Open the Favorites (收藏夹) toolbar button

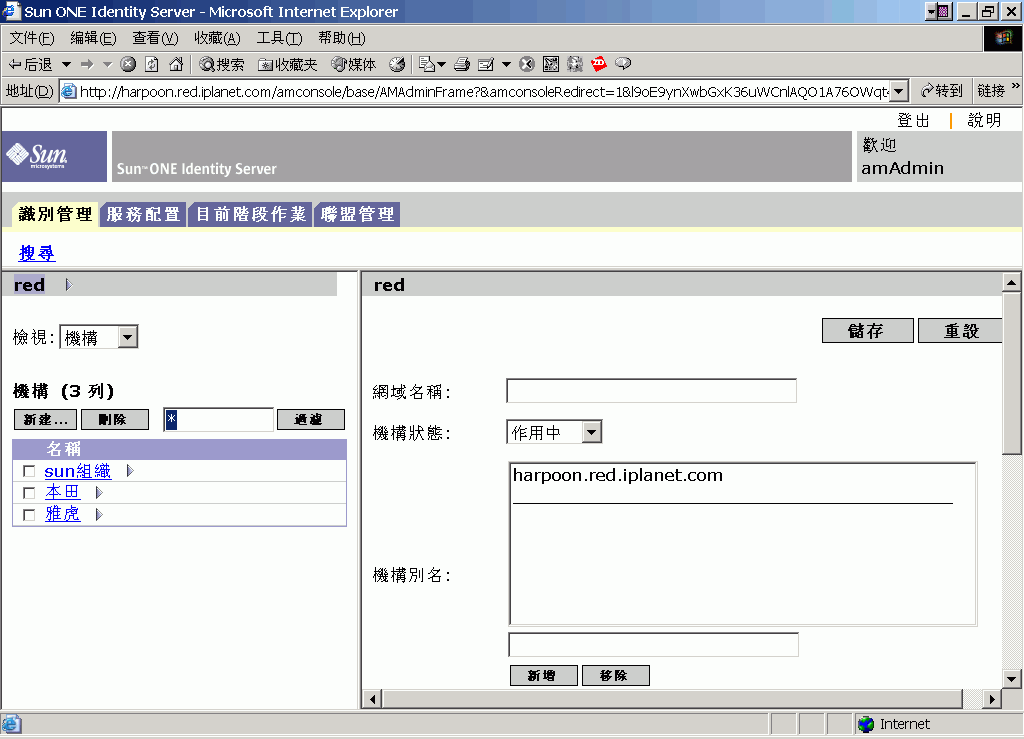click(287, 64)
